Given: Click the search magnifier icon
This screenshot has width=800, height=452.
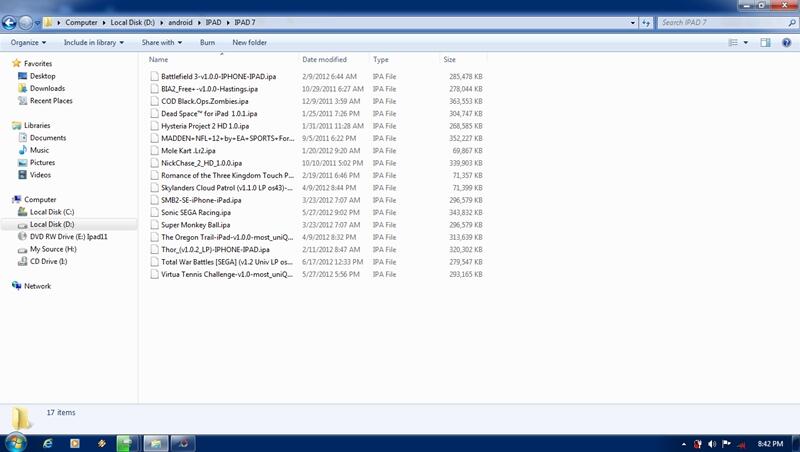Looking at the screenshot, I should pos(792,23).
